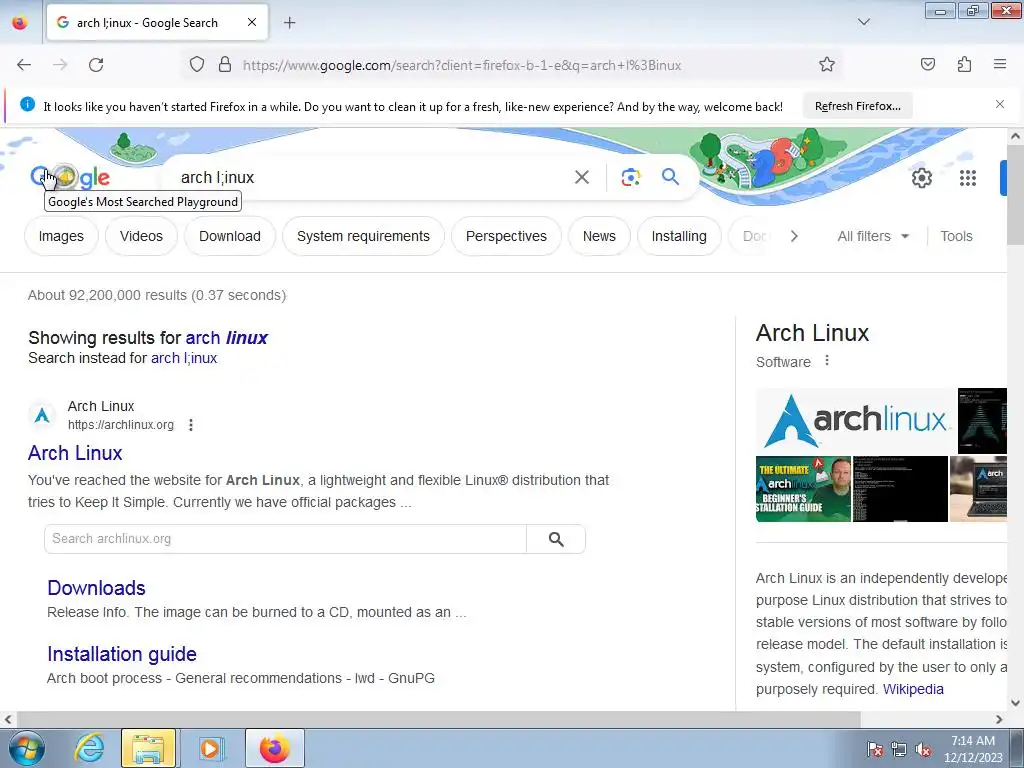Select the System requirements chip
Screen dimensions: 1024x768
point(363,236)
